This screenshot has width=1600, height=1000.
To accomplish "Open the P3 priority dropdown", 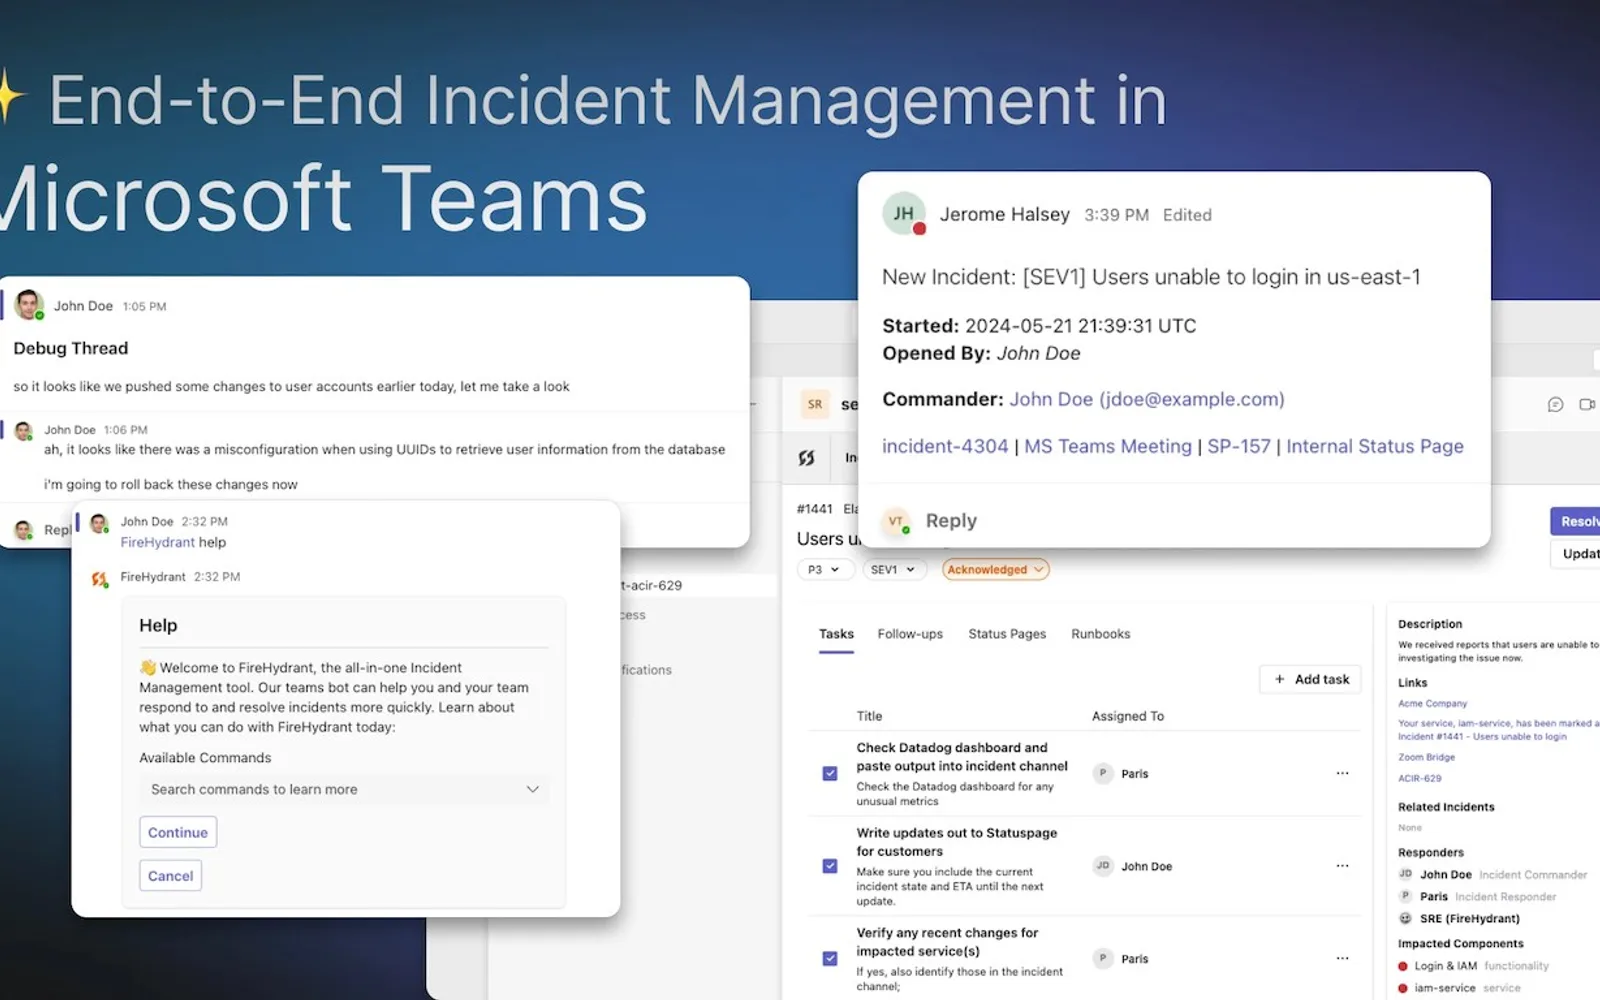I will point(825,569).
